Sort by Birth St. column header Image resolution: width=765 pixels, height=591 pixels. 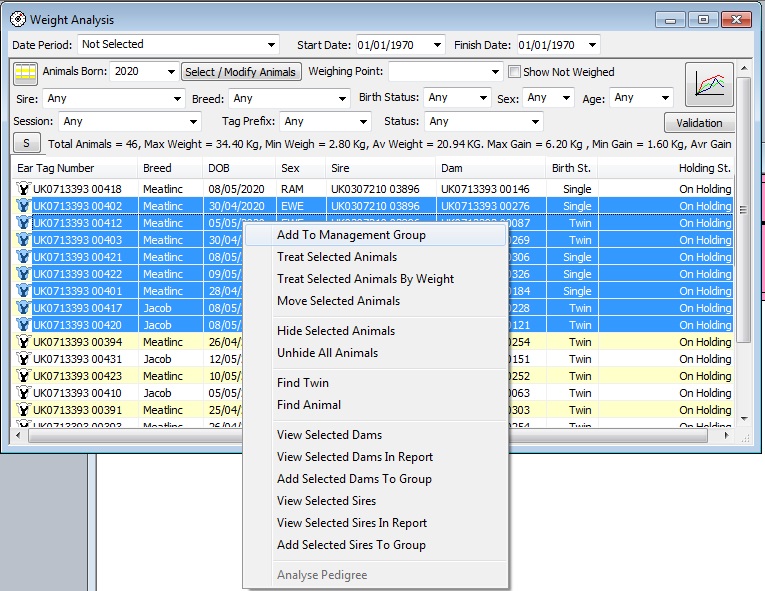(x=572, y=168)
